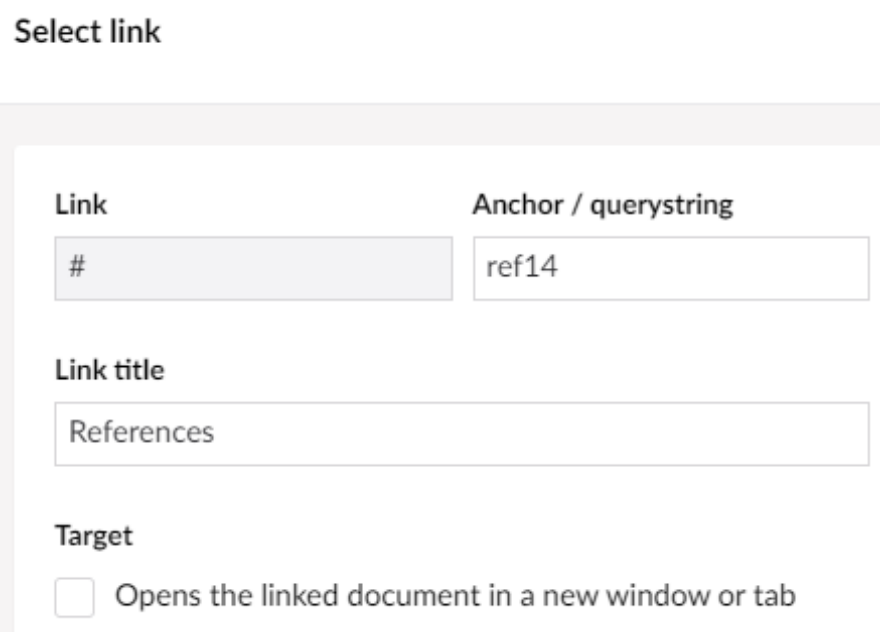Enable the Target new tab option box
Viewport: 880px width, 632px height.
(x=74, y=597)
